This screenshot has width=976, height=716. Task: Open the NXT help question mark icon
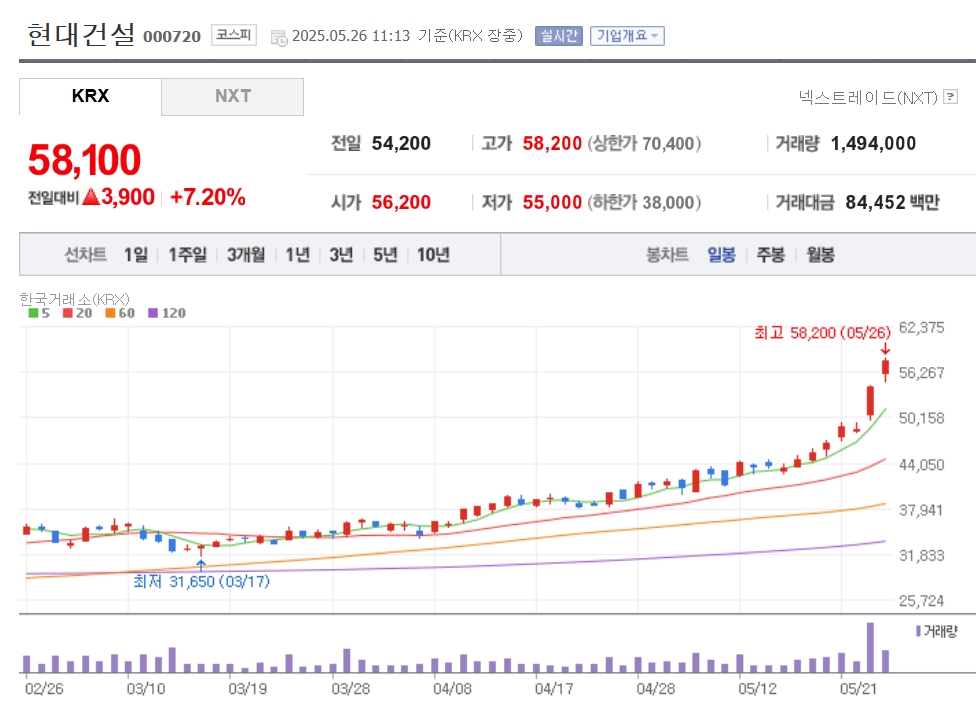(950, 97)
